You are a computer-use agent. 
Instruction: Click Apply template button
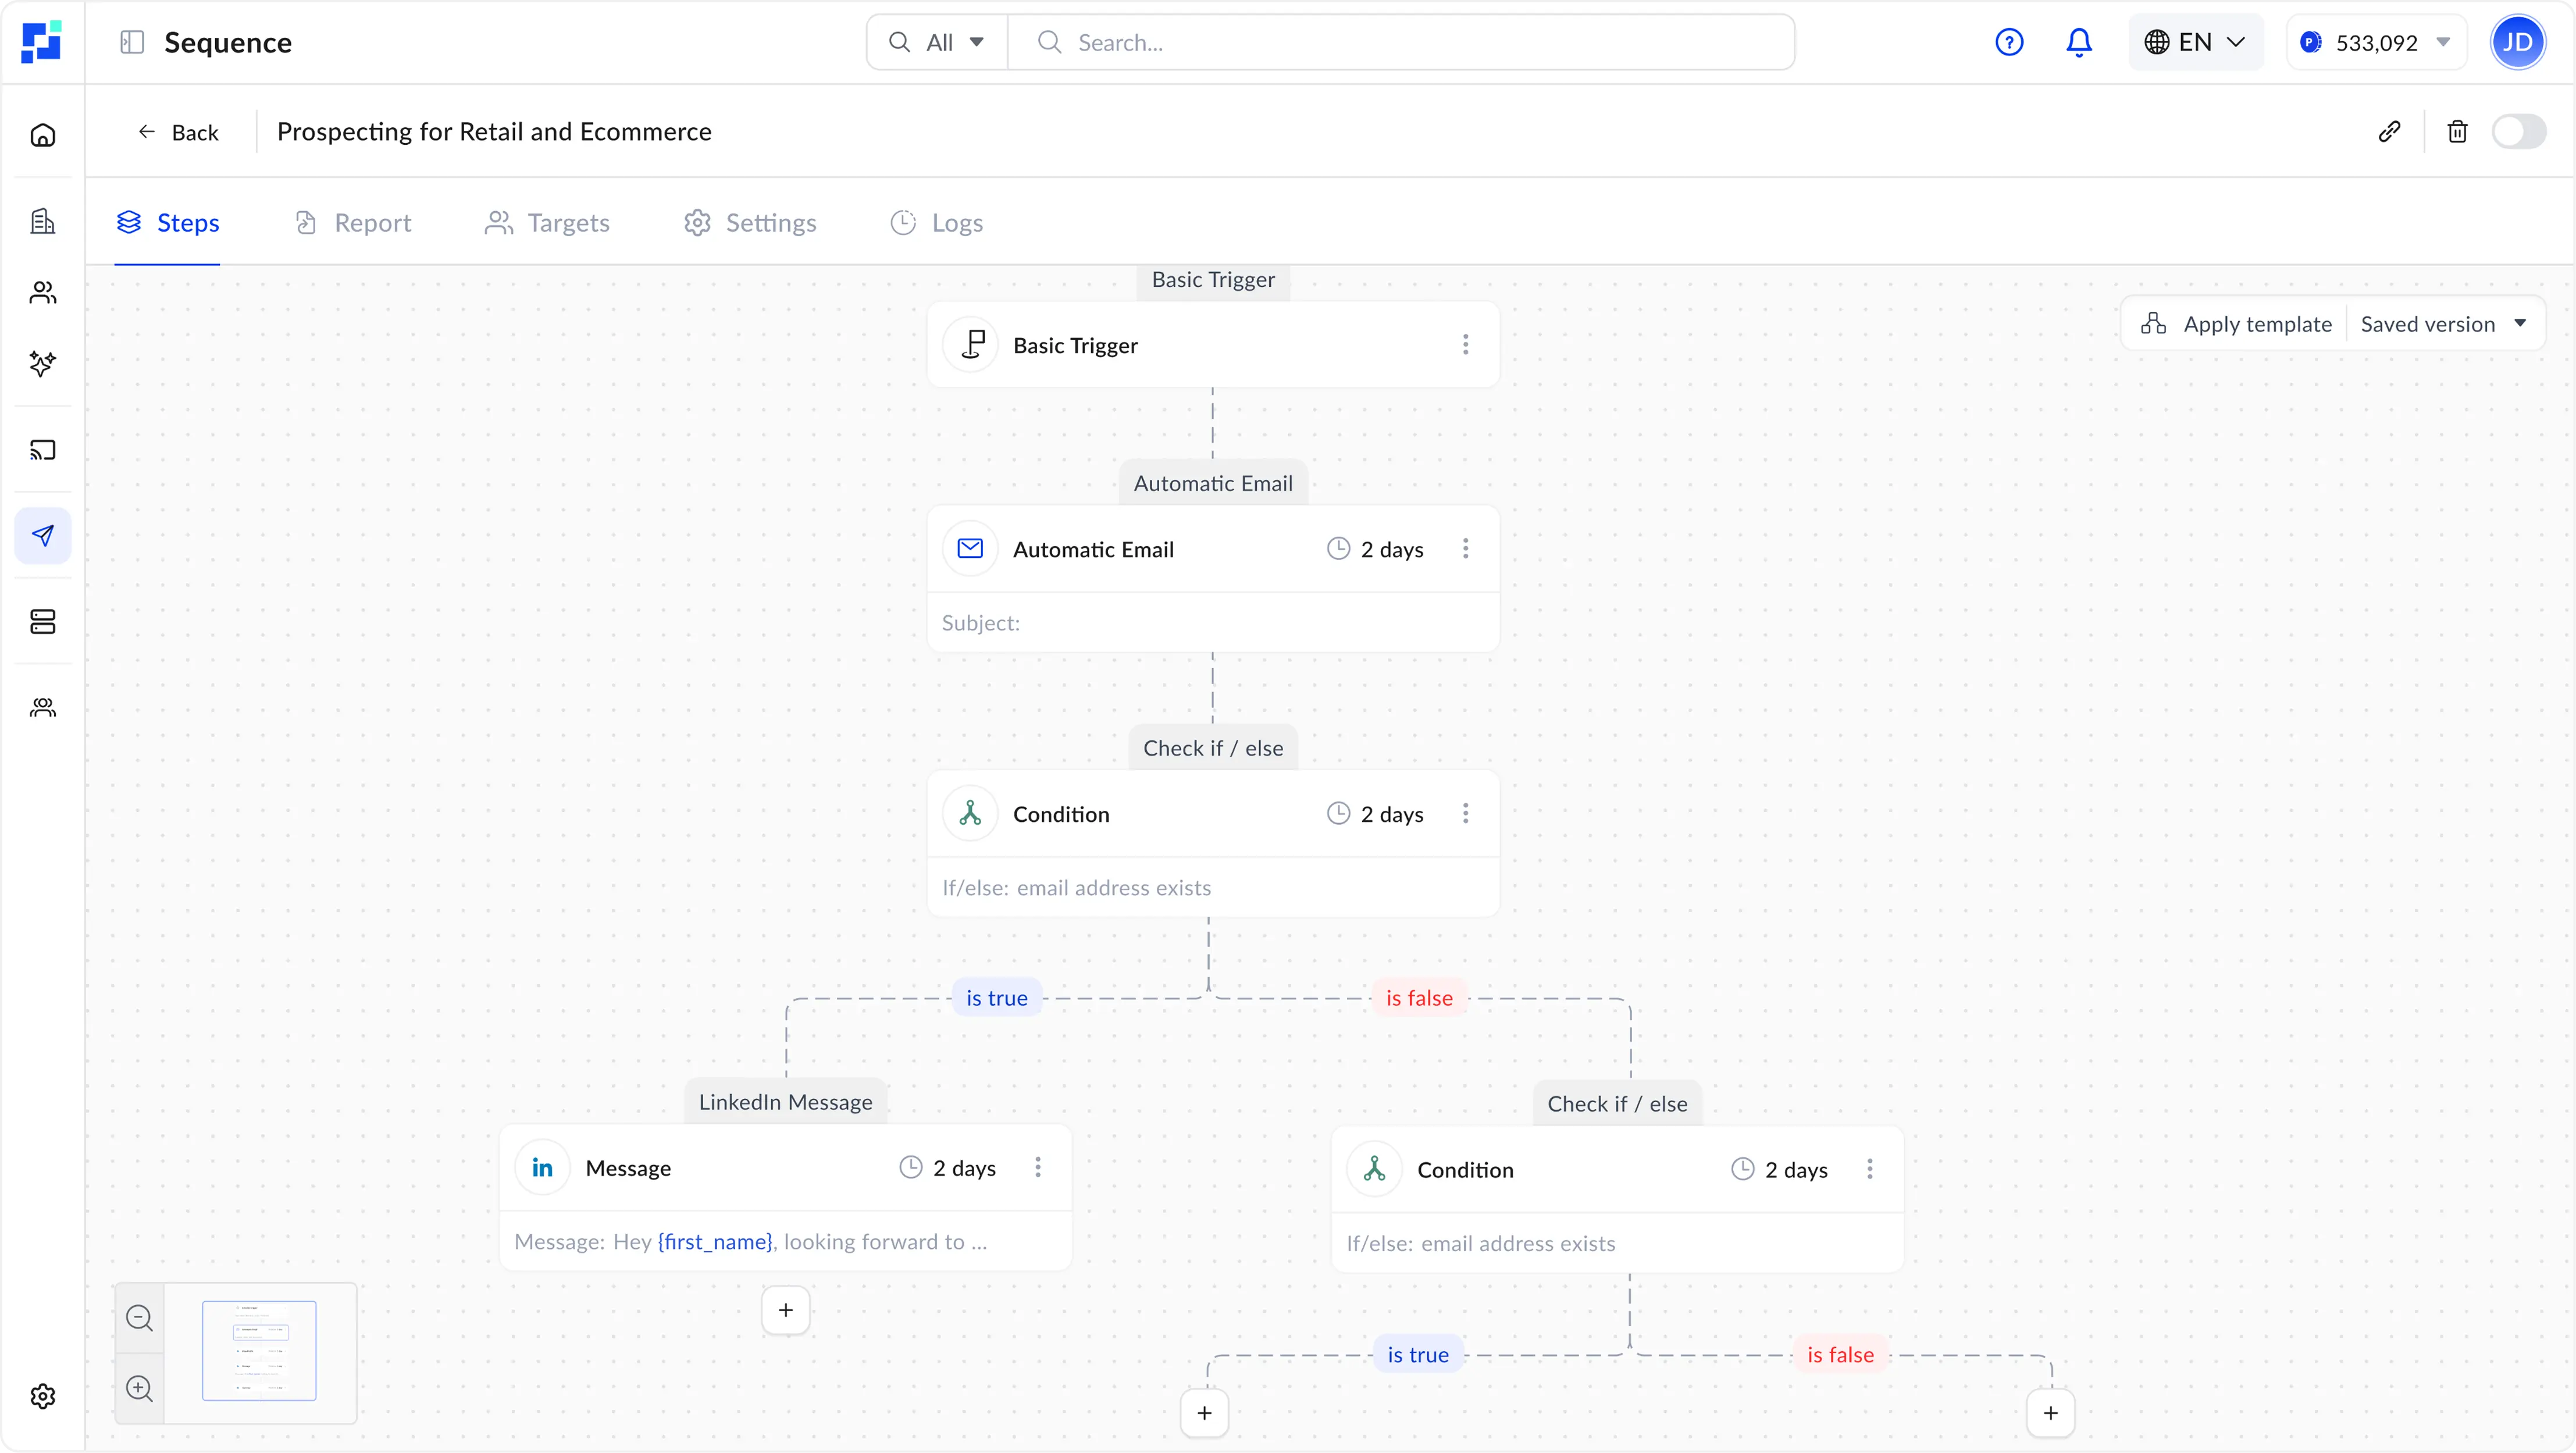pyautogui.click(x=2236, y=324)
